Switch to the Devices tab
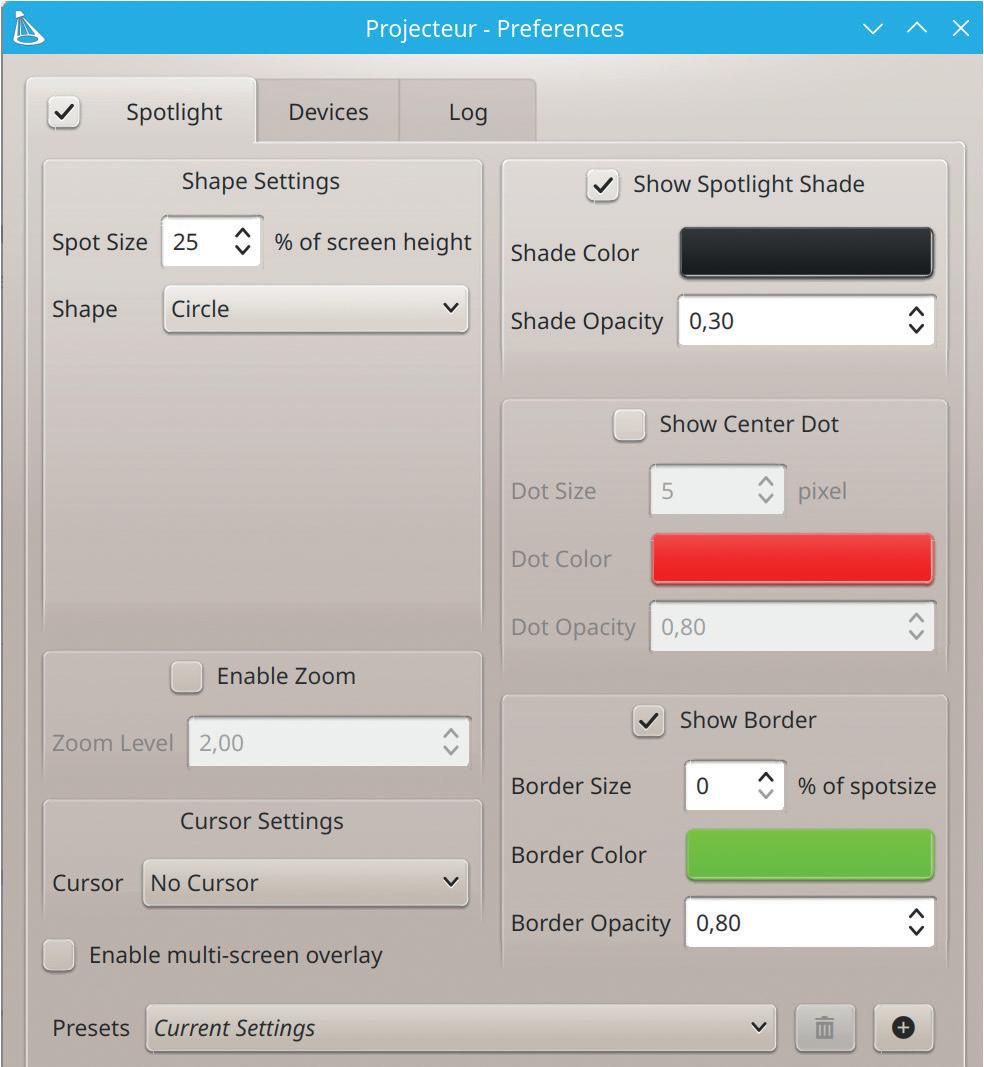The height and width of the screenshot is (1067, 984). [328, 112]
